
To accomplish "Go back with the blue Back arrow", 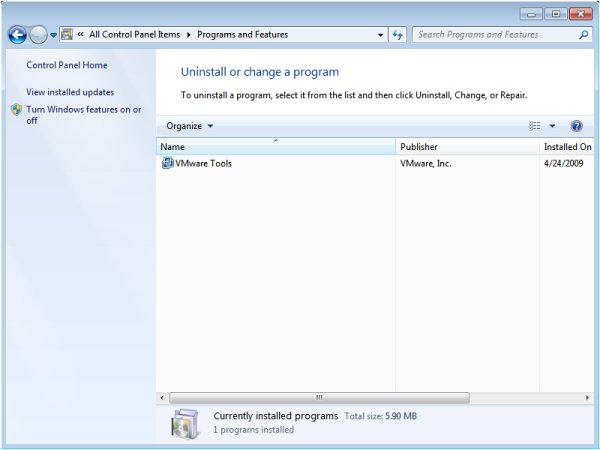I will click(18, 35).
